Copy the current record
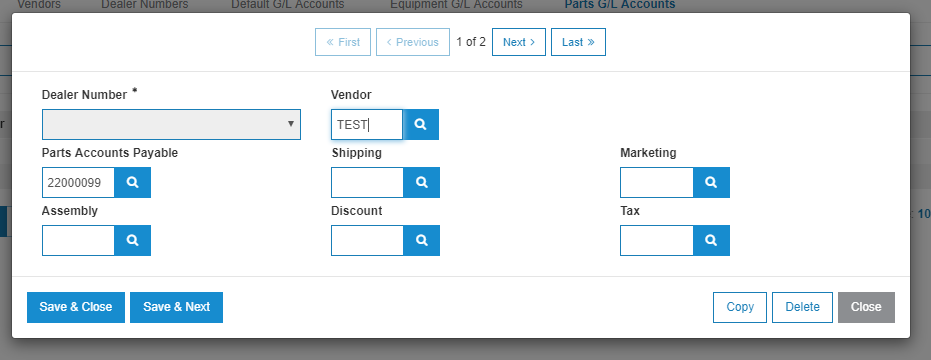Screen dimensions: 931x360 (740, 307)
